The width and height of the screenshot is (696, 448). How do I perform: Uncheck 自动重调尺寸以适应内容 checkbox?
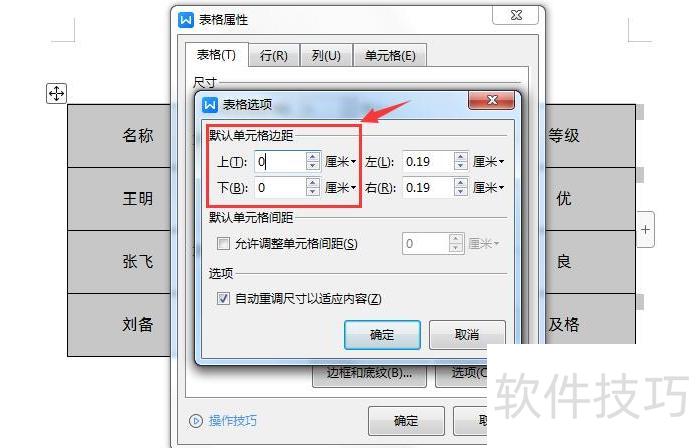tap(223, 298)
